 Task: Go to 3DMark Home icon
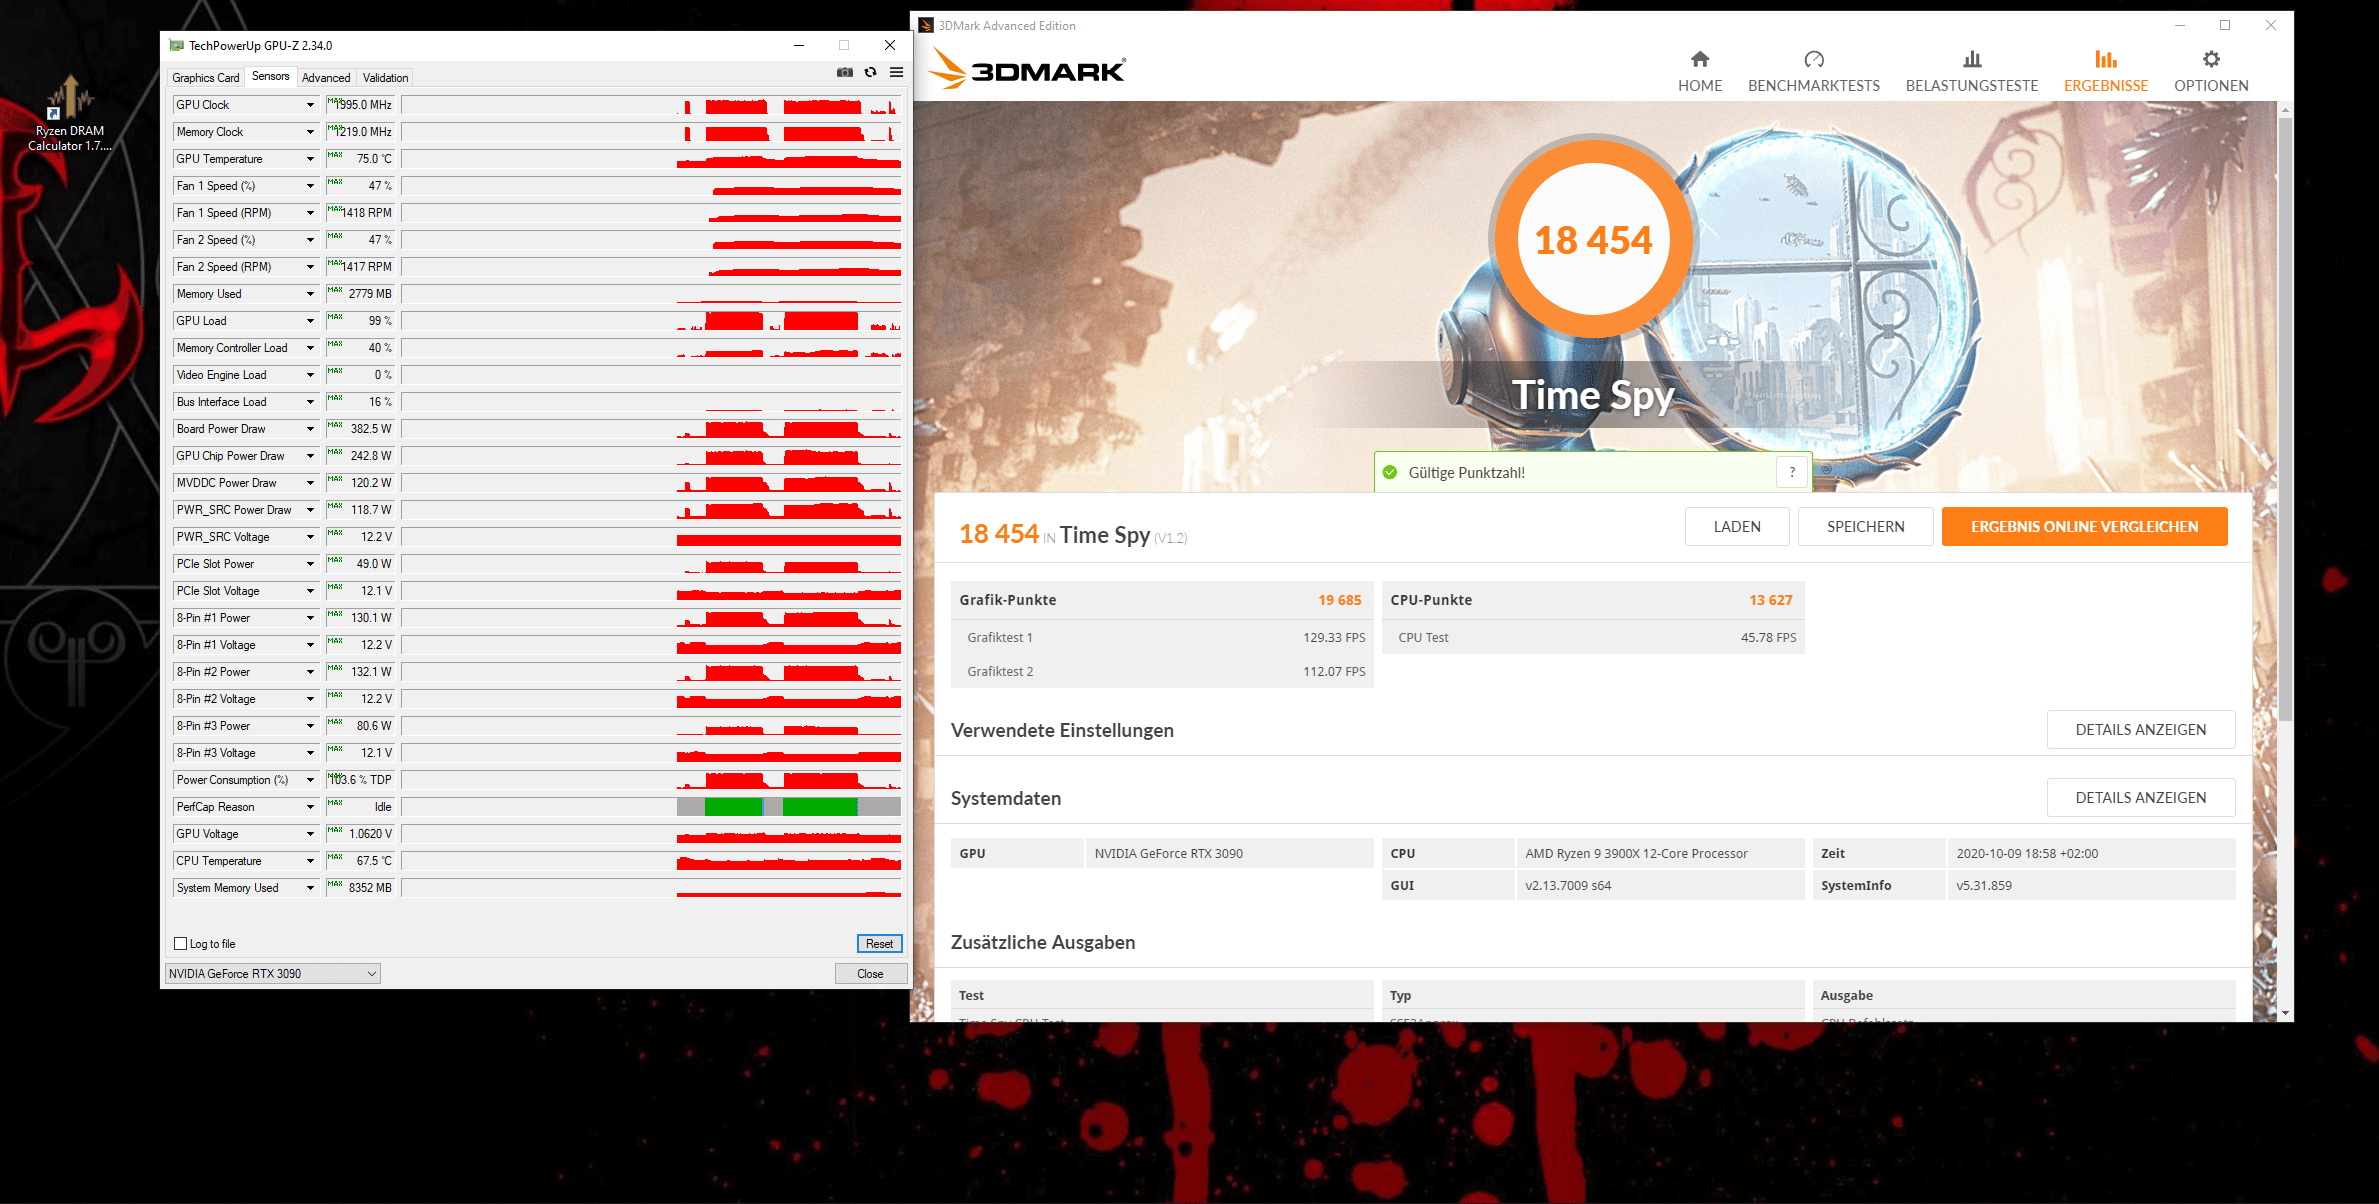(x=1699, y=60)
